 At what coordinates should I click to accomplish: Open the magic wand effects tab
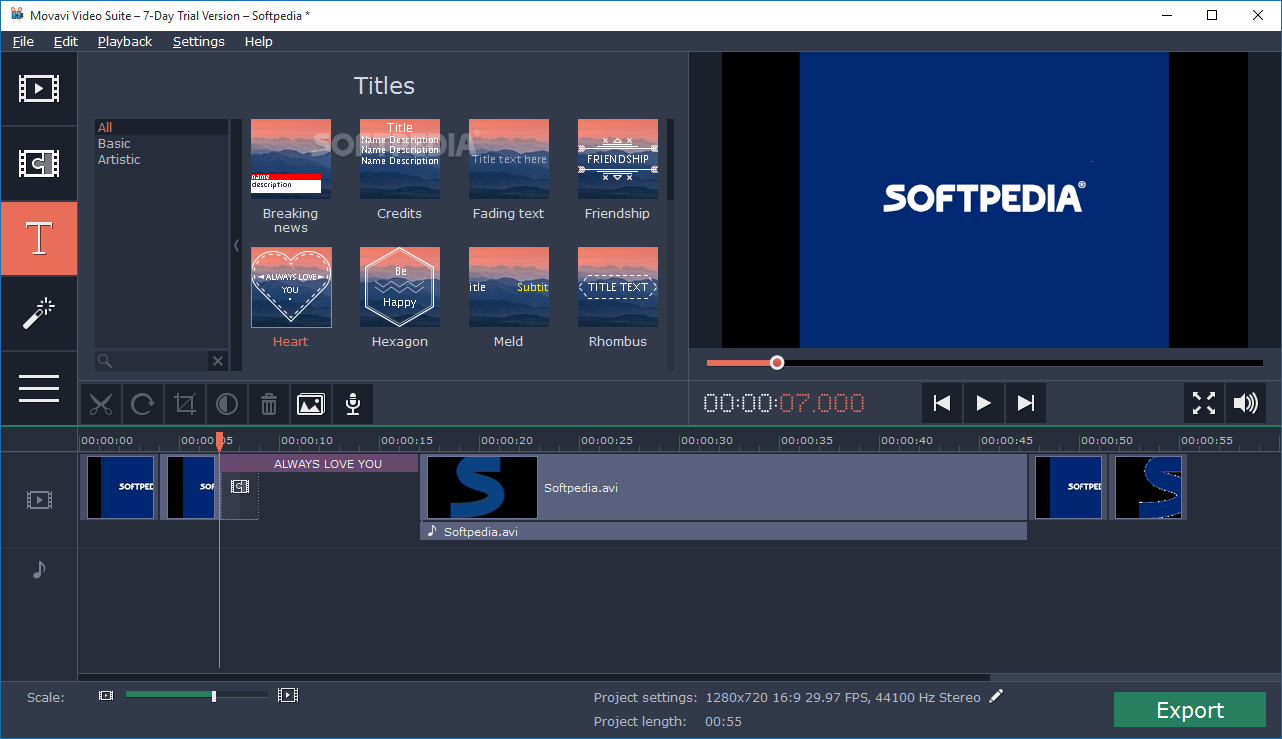pos(39,313)
